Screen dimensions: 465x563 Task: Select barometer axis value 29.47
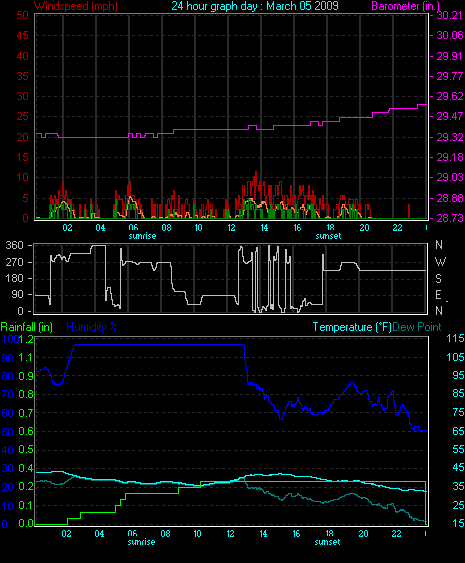(x=449, y=116)
